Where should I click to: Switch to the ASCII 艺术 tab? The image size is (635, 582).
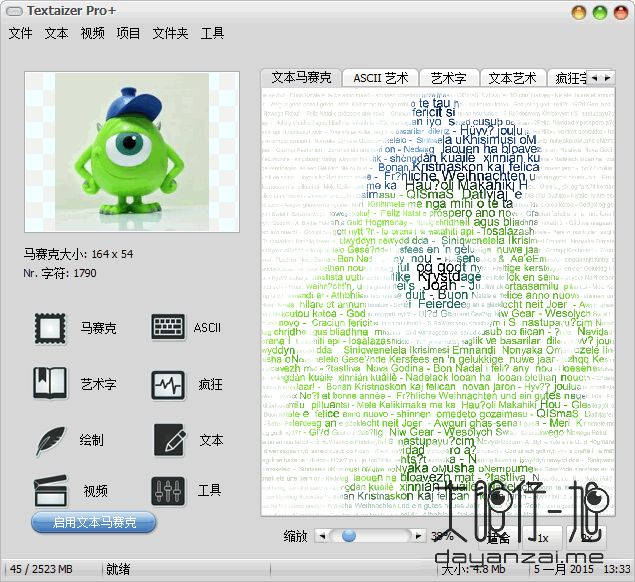380,78
